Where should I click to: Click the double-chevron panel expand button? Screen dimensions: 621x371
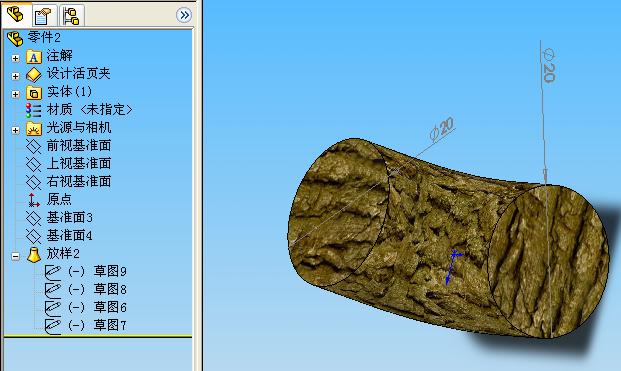(184, 15)
